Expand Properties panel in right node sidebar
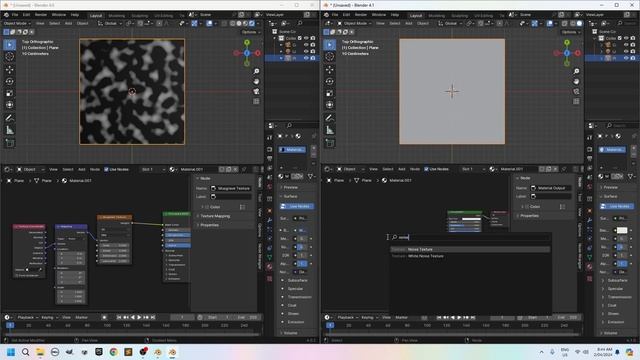 pos(529,216)
